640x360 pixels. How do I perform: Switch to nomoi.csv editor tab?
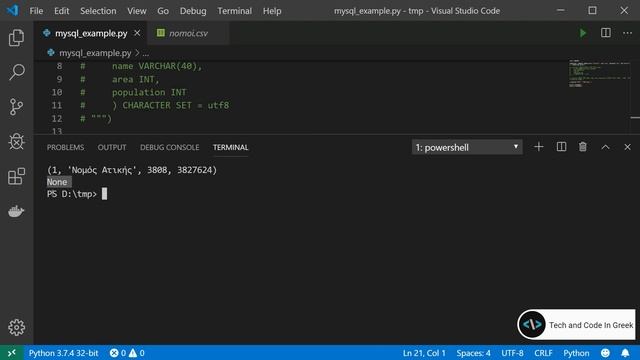[188, 33]
